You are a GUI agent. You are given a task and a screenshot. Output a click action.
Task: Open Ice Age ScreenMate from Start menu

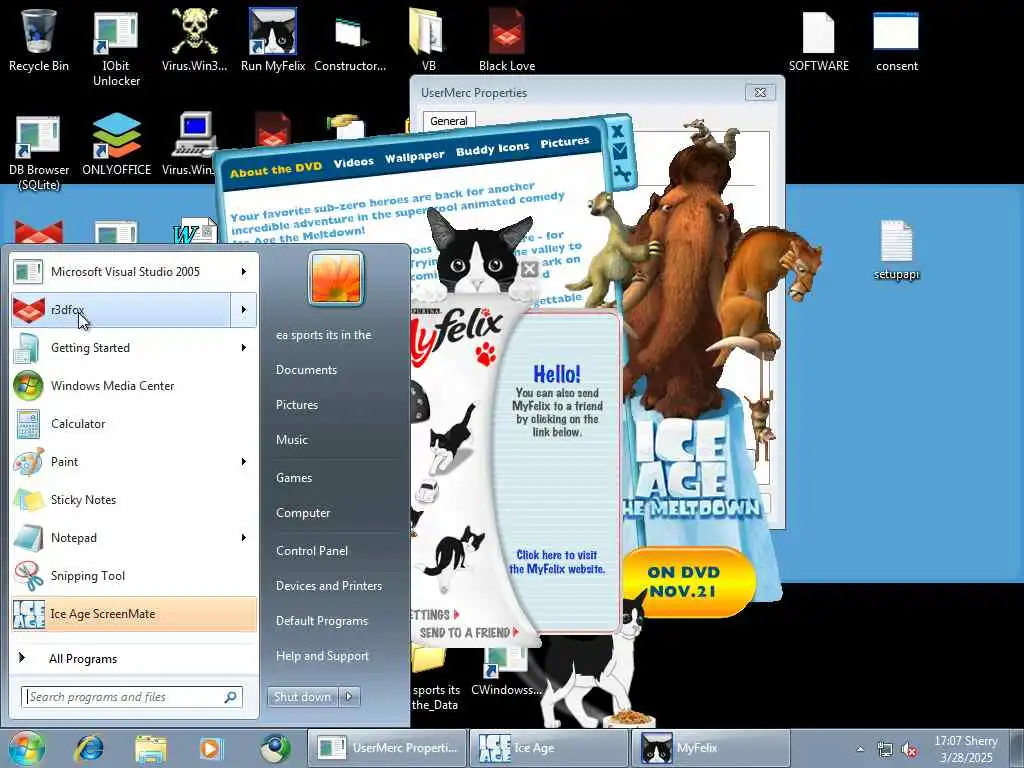coord(134,614)
